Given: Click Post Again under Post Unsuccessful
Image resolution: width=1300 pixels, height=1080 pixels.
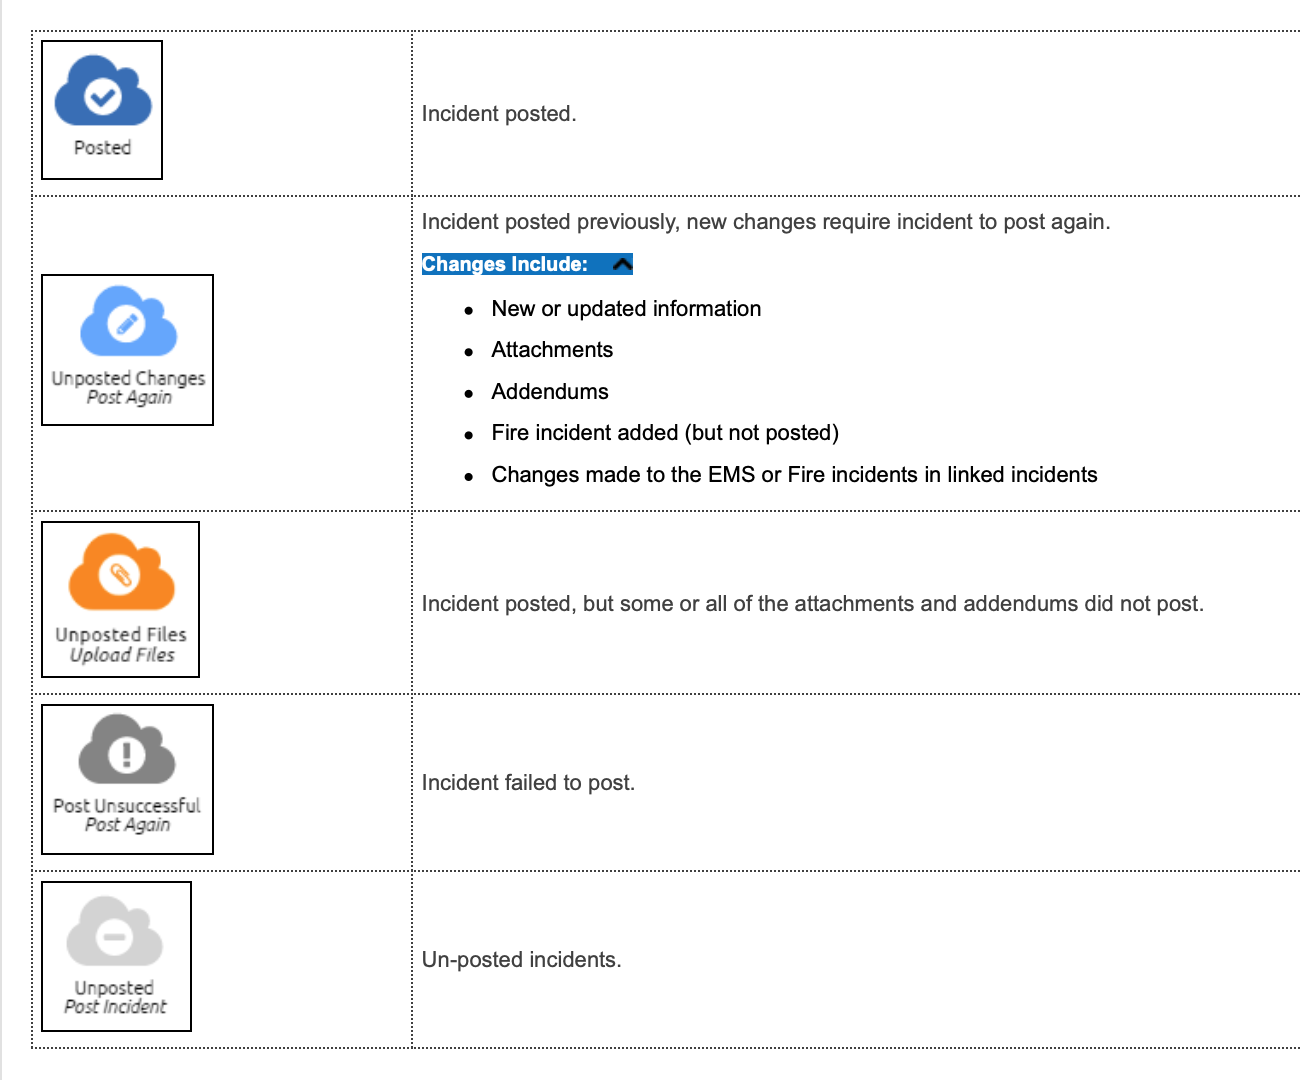Looking at the screenshot, I should (127, 825).
